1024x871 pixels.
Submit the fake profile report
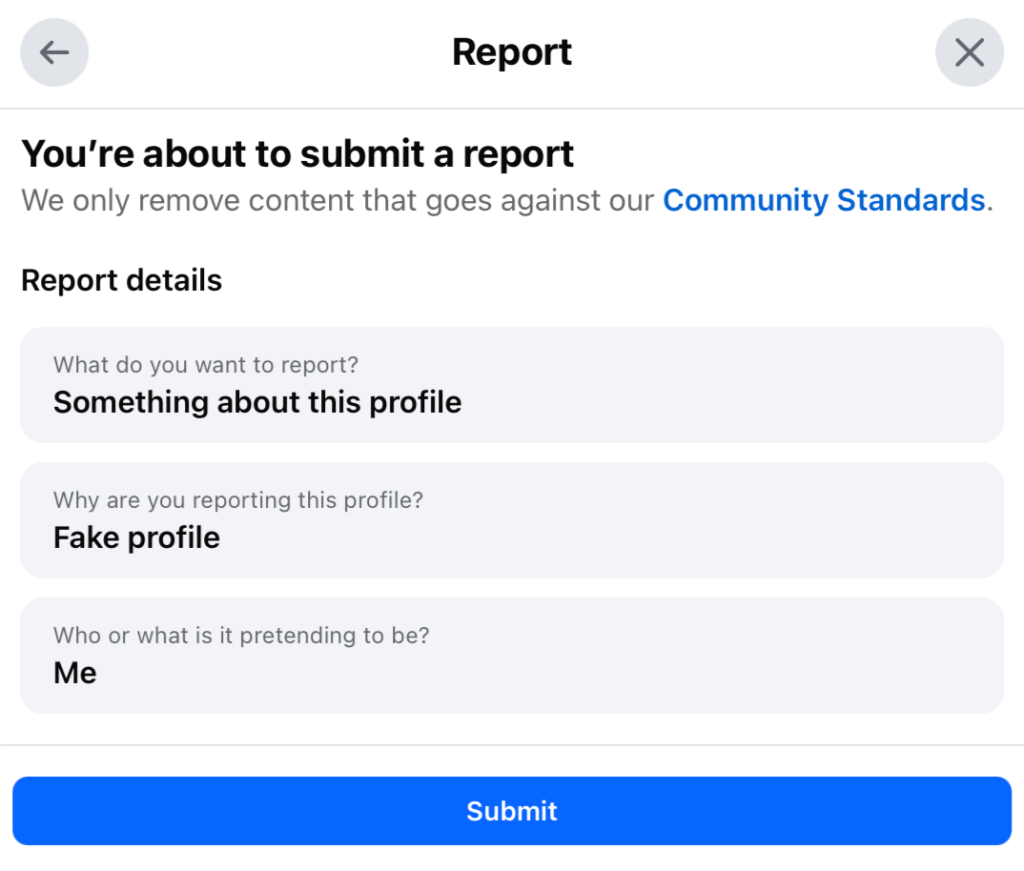point(512,811)
